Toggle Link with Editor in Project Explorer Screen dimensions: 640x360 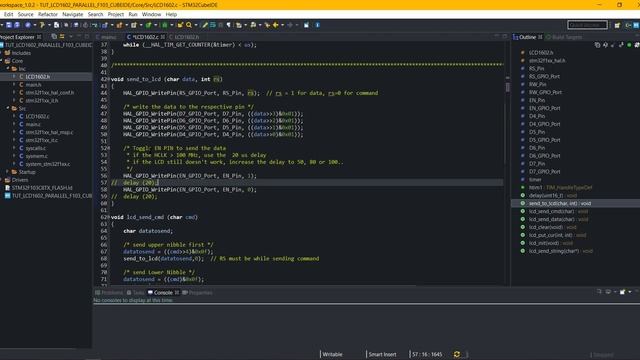pos(62,37)
